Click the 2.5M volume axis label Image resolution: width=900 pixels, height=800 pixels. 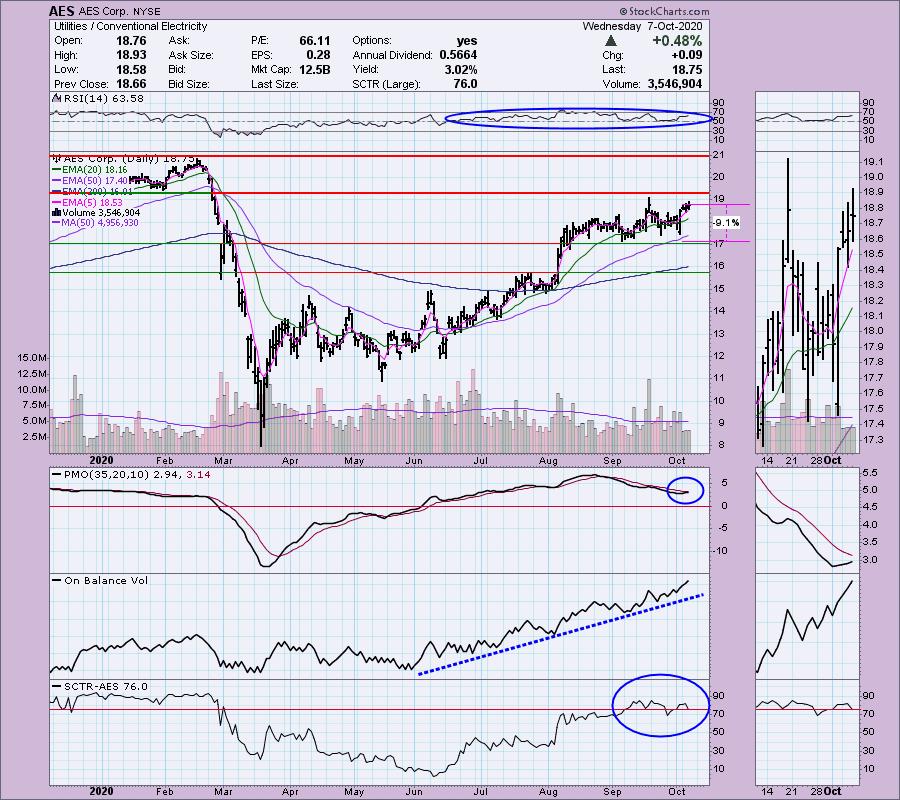click(34, 437)
